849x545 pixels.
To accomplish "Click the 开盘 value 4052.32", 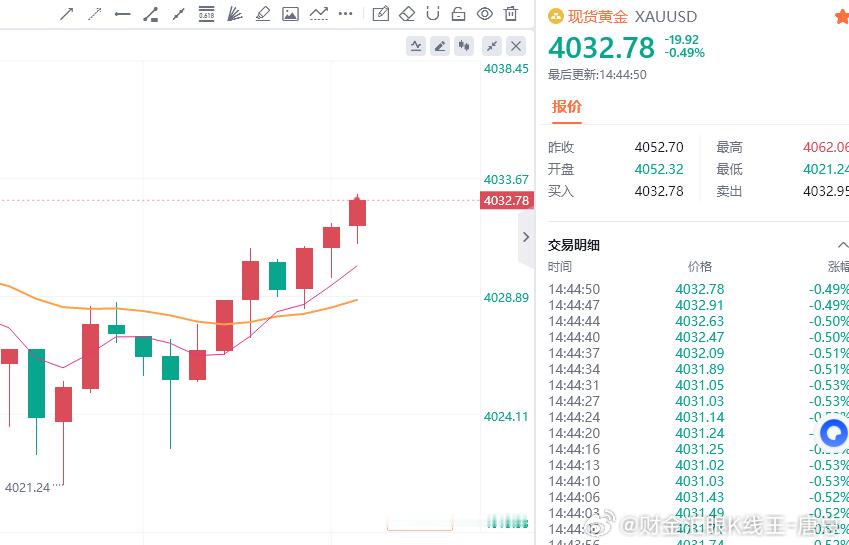I will point(659,169).
